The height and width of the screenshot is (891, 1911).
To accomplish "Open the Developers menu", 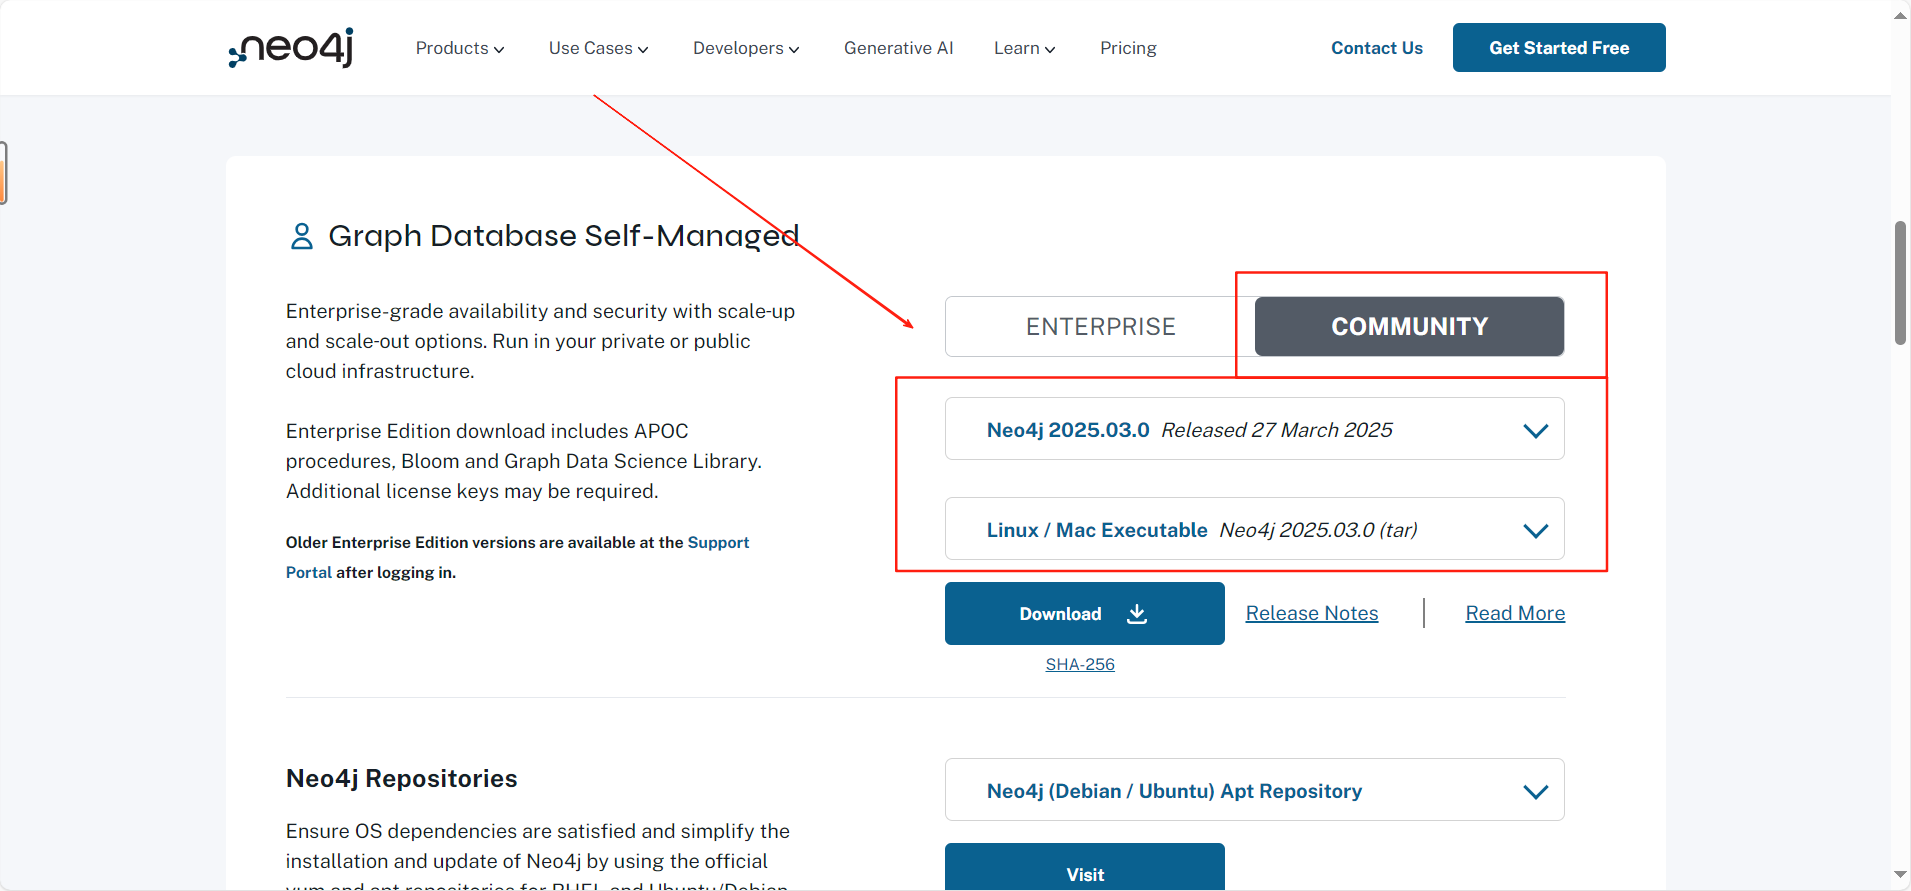I will (746, 48).
